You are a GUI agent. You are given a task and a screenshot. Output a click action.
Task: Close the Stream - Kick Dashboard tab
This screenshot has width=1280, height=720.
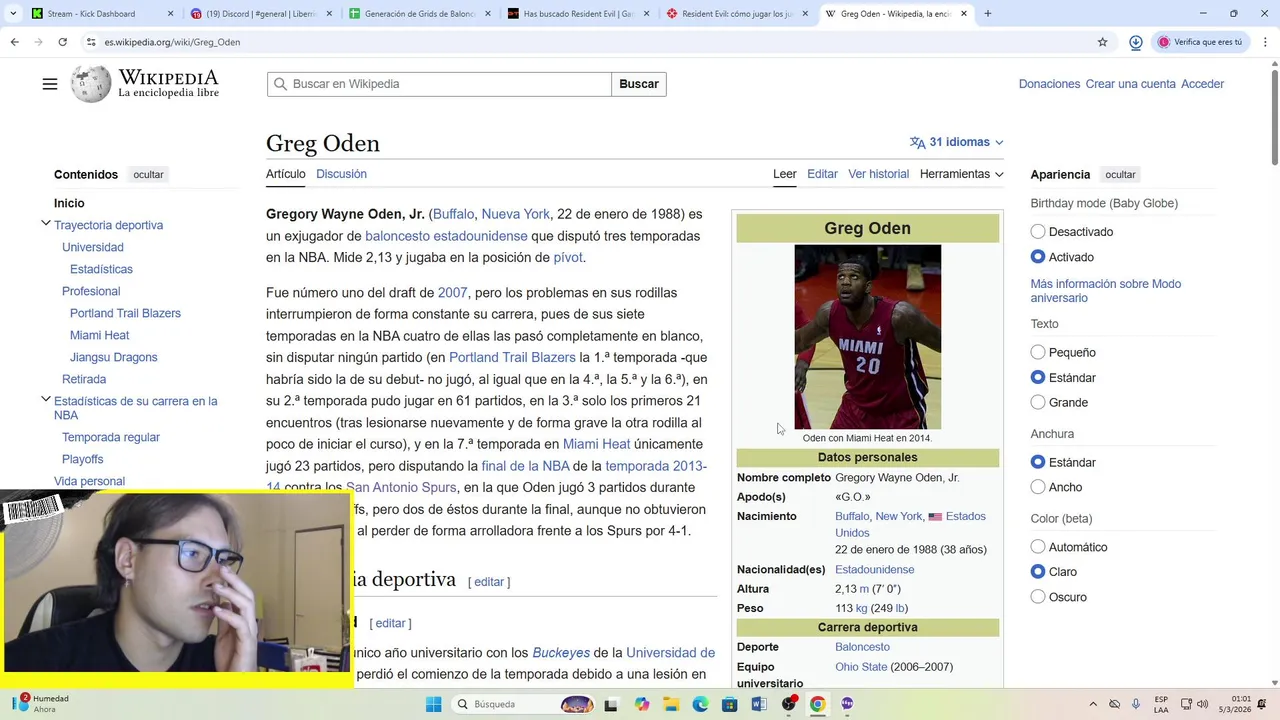pos(170,14)
